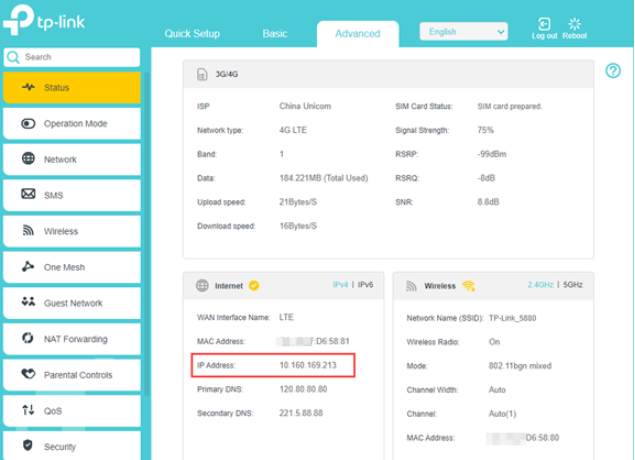Open help via question mark icon
635x460 pixels.
click(x=613, y=71)
